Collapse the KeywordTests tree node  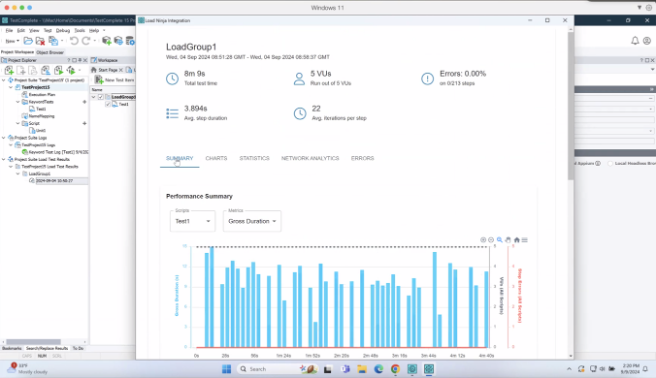[18, 102]
